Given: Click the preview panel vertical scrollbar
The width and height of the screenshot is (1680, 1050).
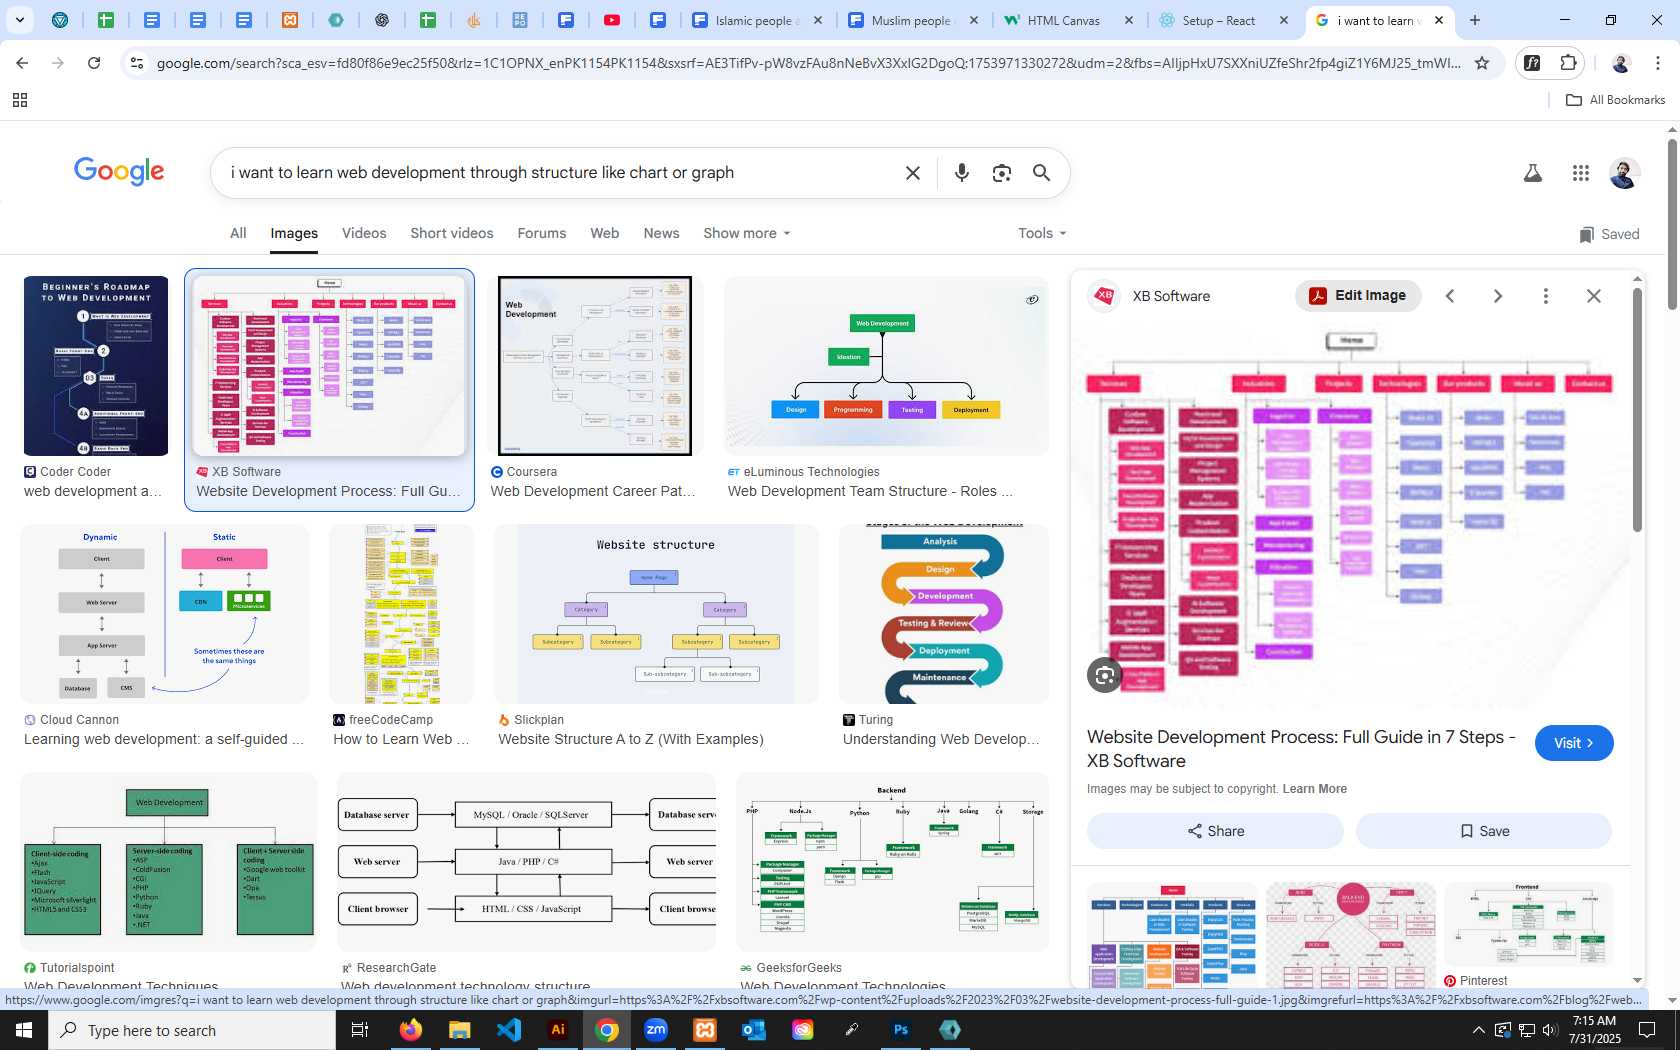Looking at the screenshot, I should pyautogui.click(x=1637, y=410).
